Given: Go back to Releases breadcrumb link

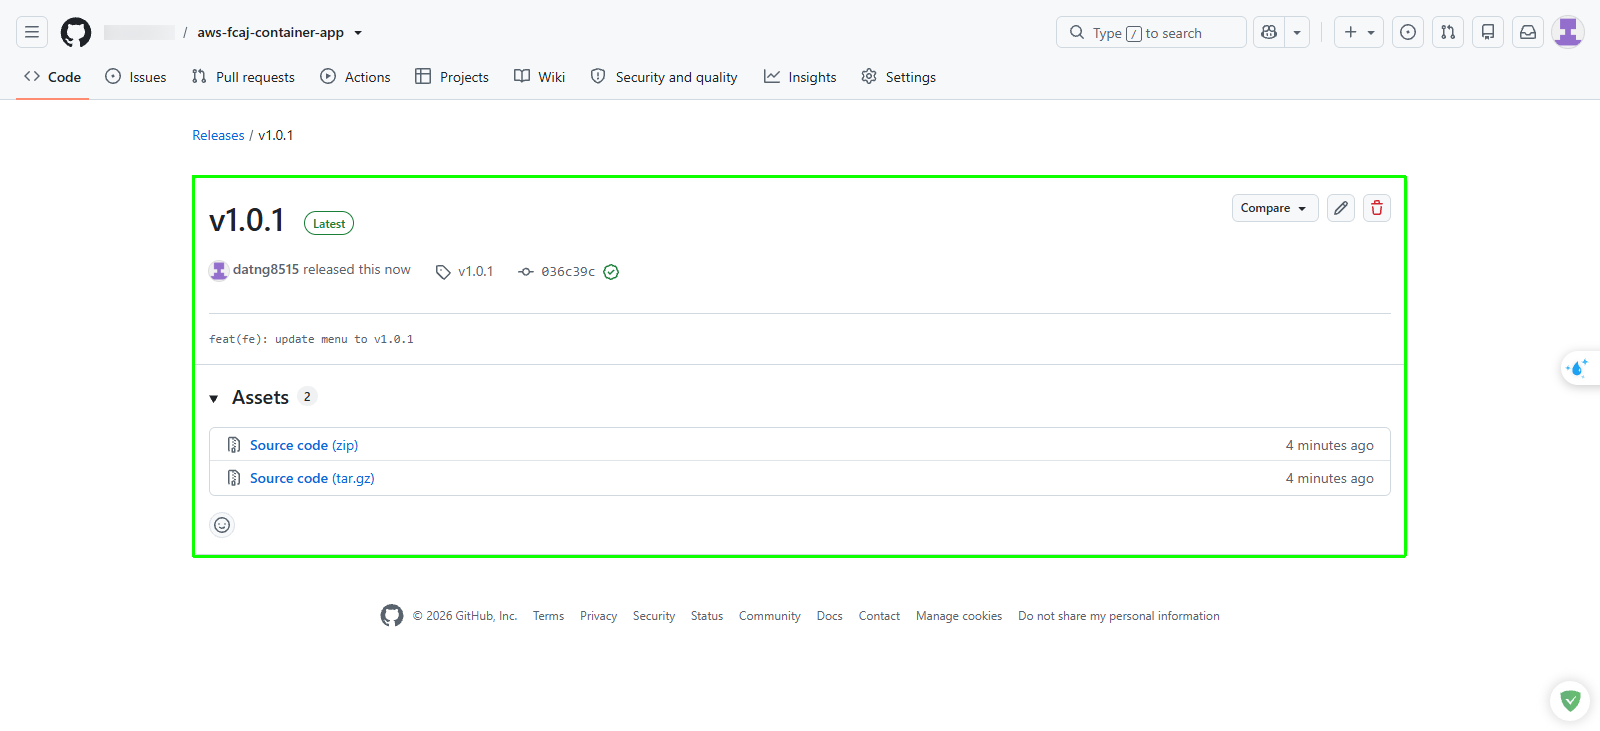Looking at the screenshot, I should pos(218,135).
